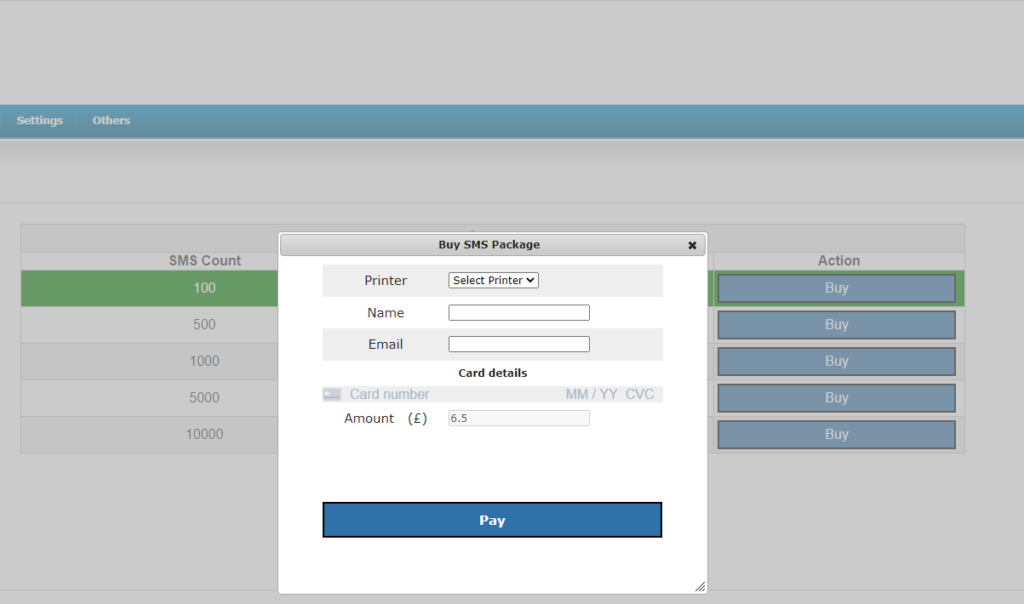1024x604 pixels.
Task: Click Buy for the 10000 SMS package
Action: [836, 435]
